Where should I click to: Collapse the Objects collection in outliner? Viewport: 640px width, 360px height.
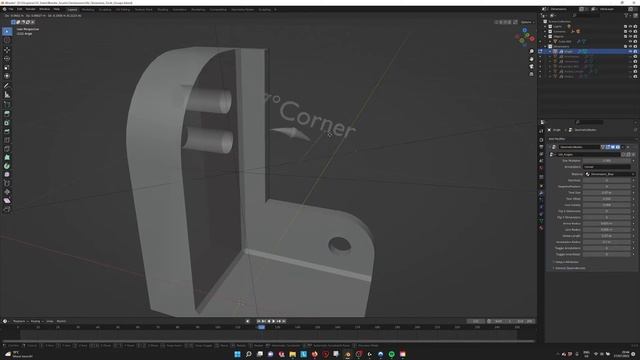[545, 36]
